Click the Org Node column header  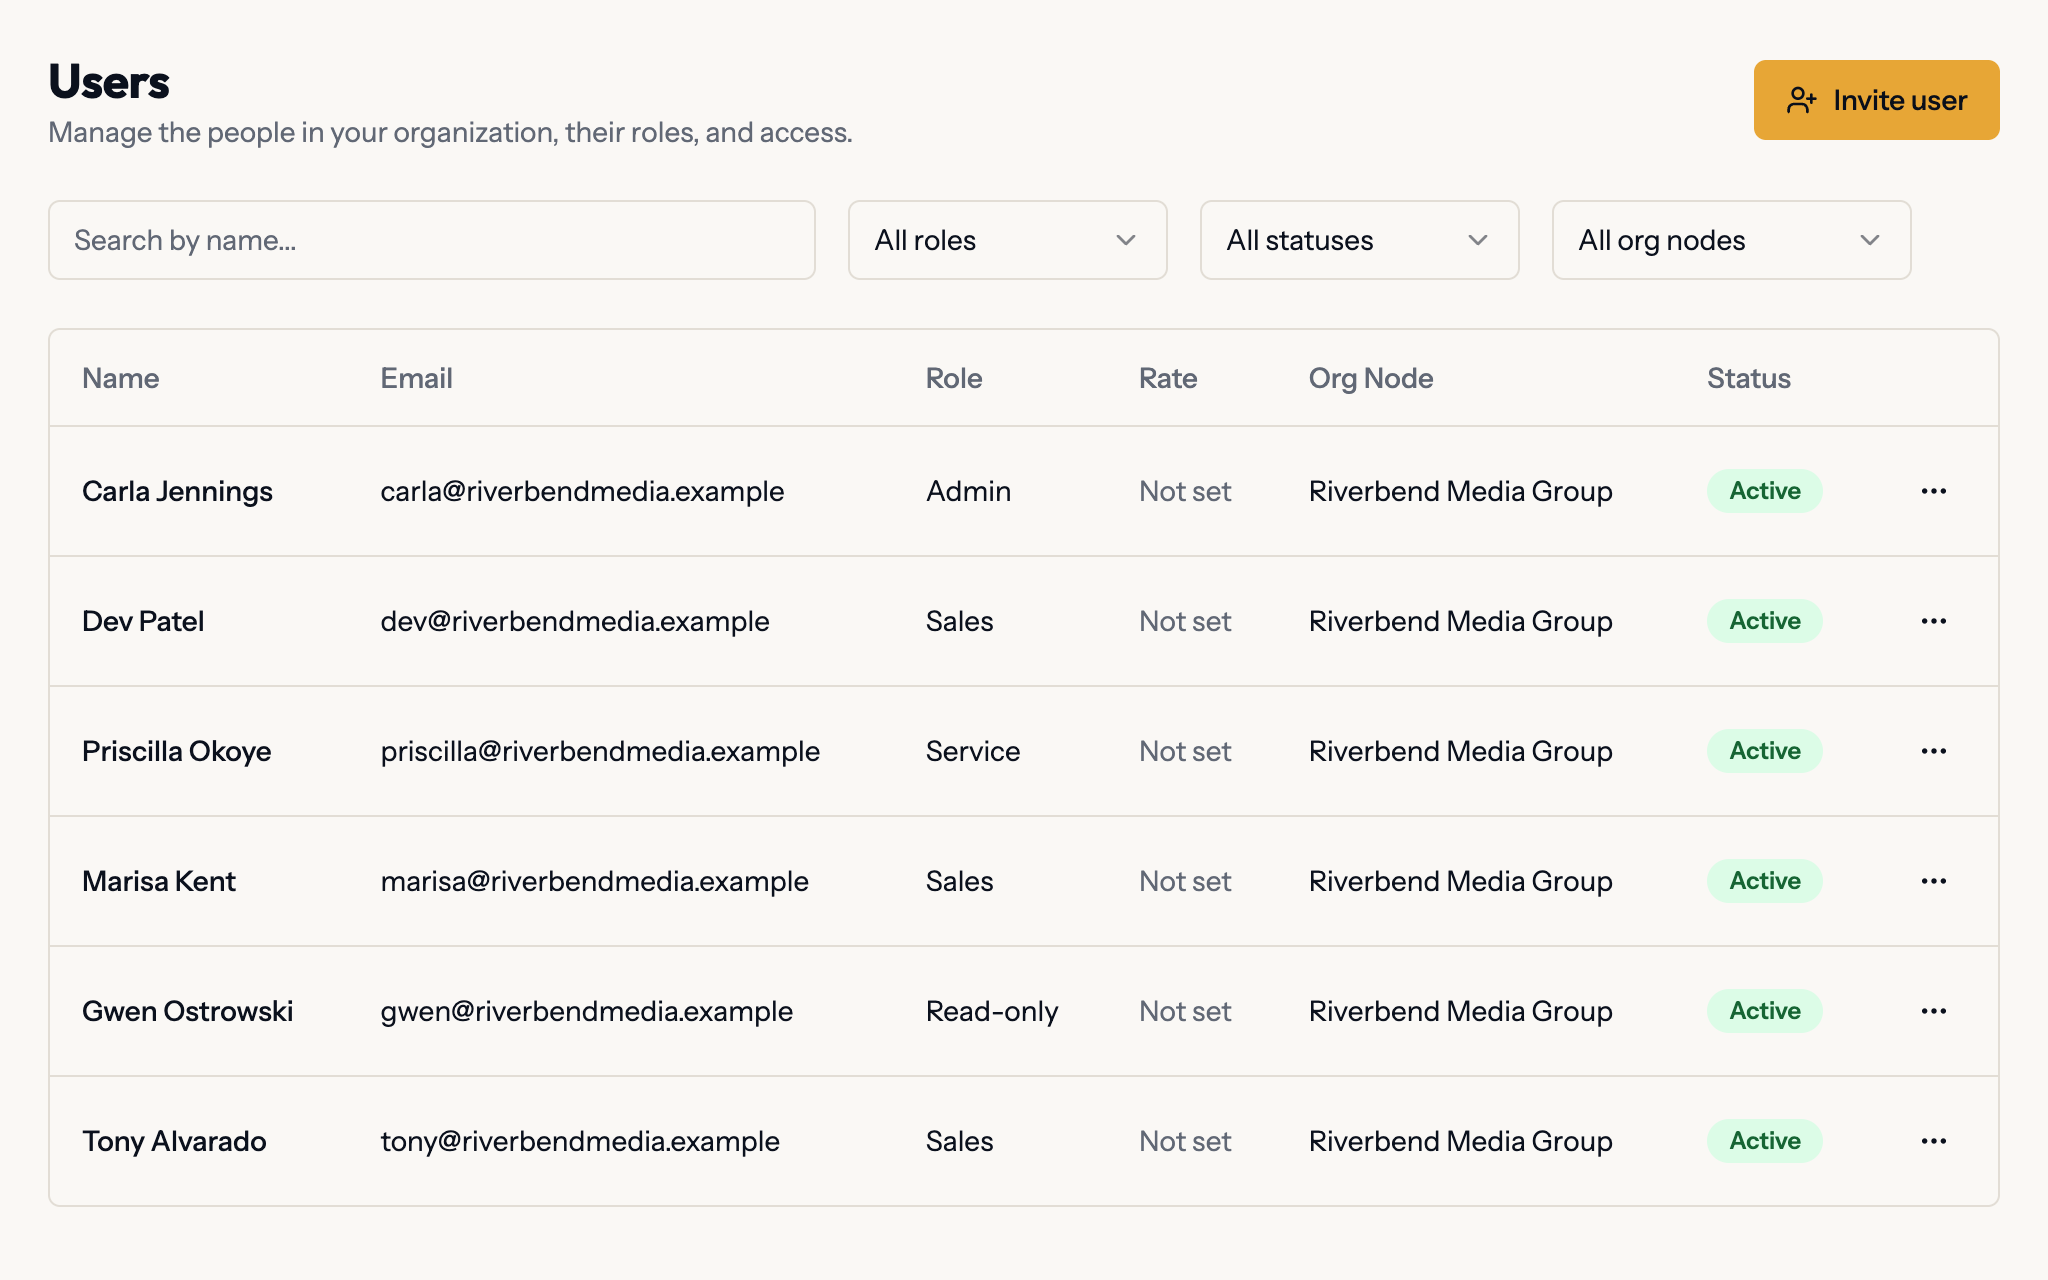[x=1371, y=378]
